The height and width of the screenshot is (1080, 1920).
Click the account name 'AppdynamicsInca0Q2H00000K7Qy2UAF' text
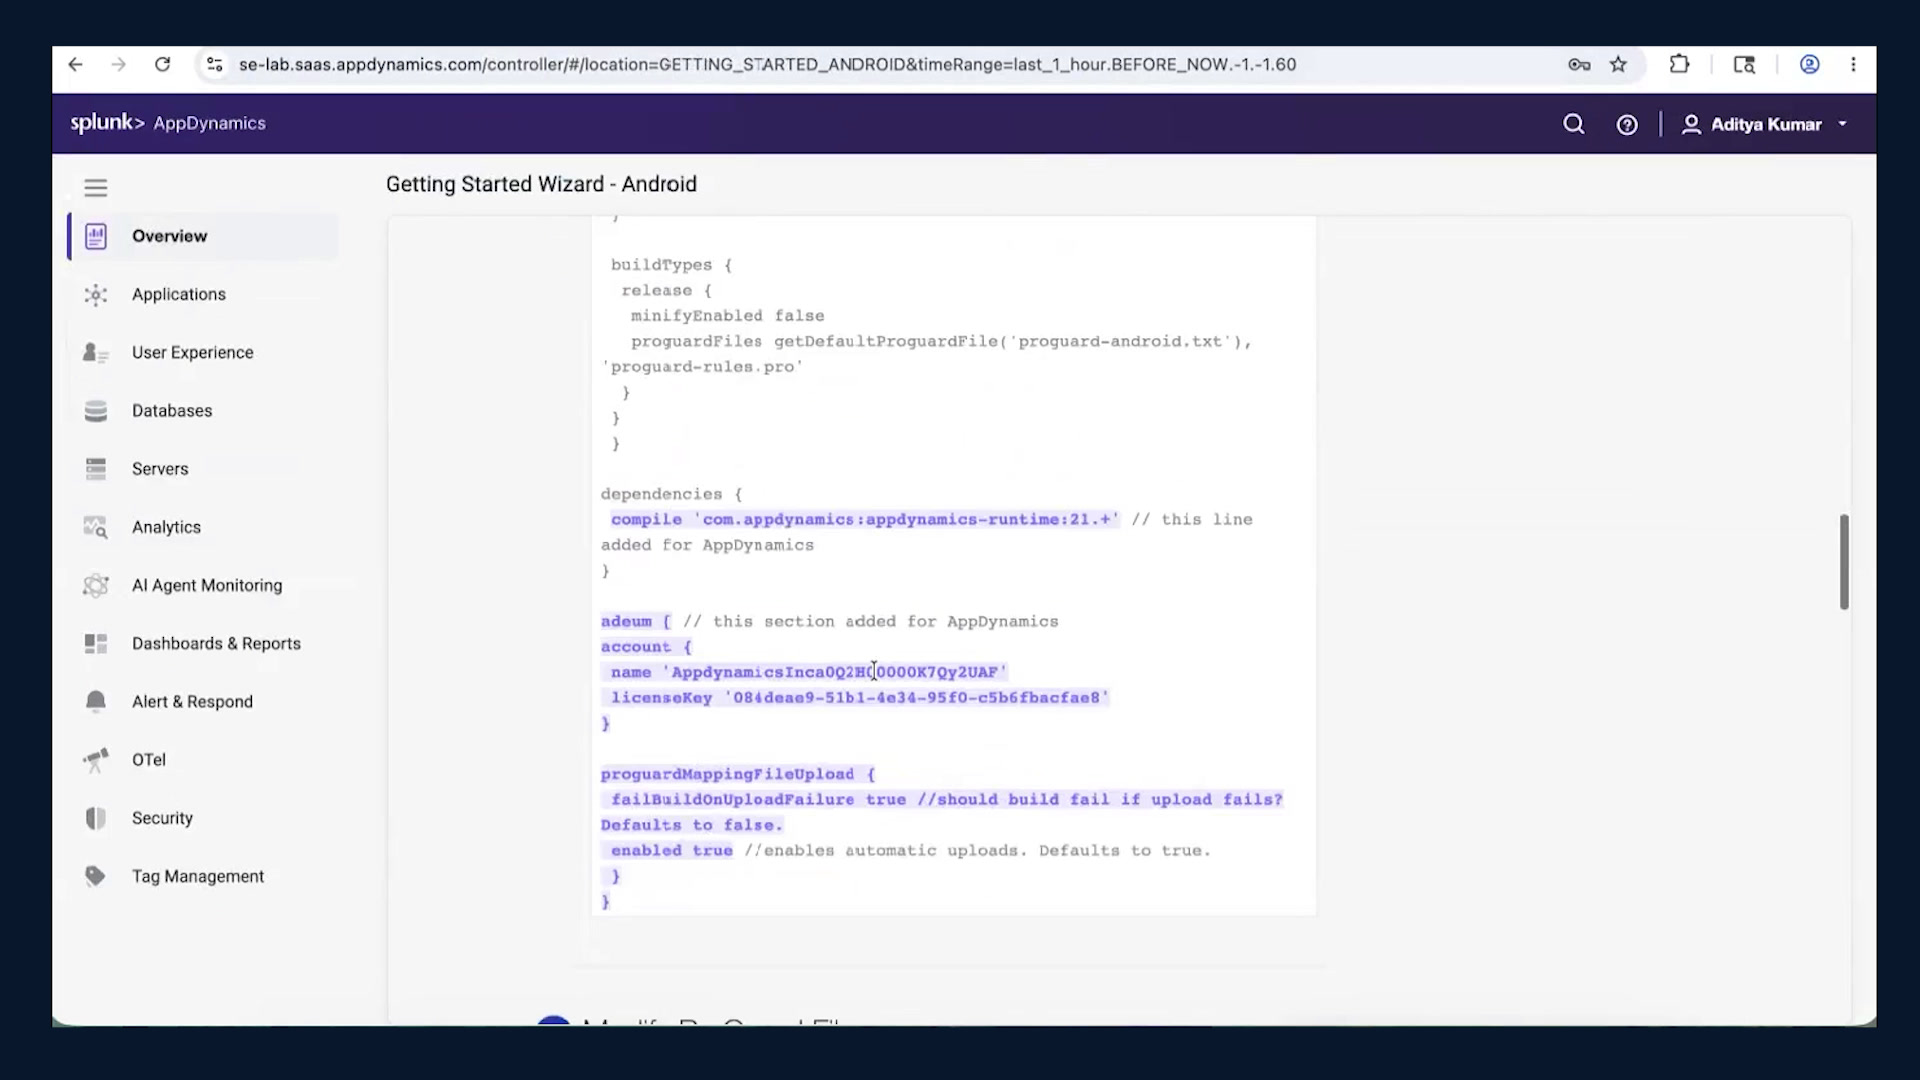(835, 672)
